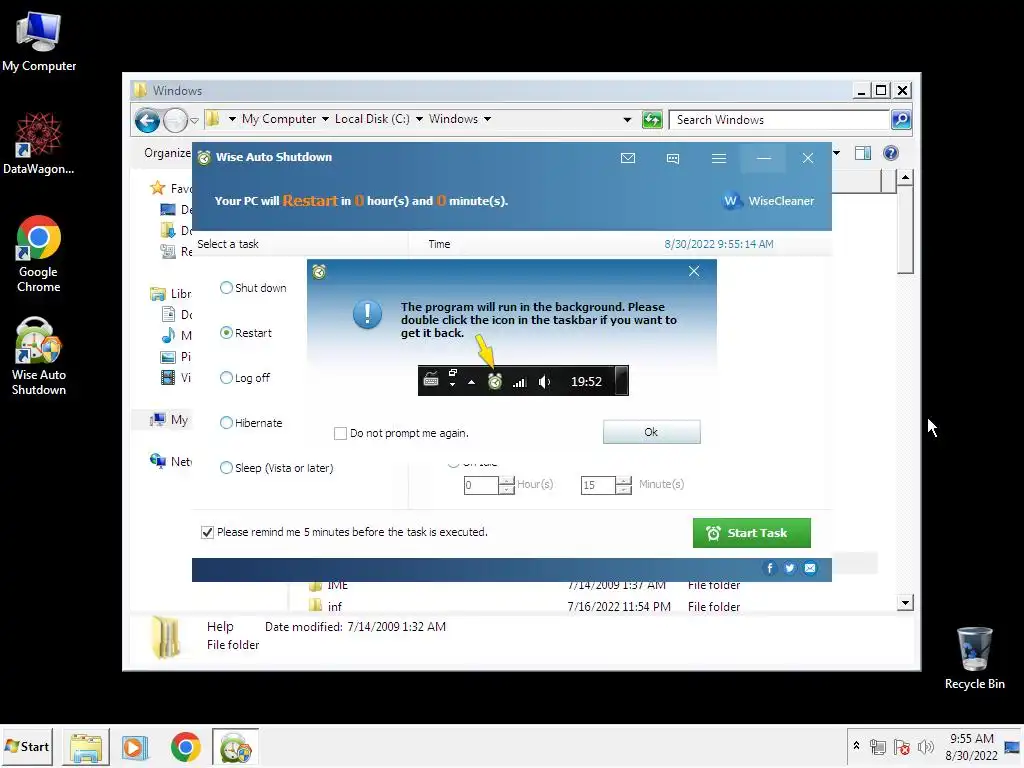Open the hamburger menu in Wise Auto Shutdown

pyautogui.click(x=718, y=158)
